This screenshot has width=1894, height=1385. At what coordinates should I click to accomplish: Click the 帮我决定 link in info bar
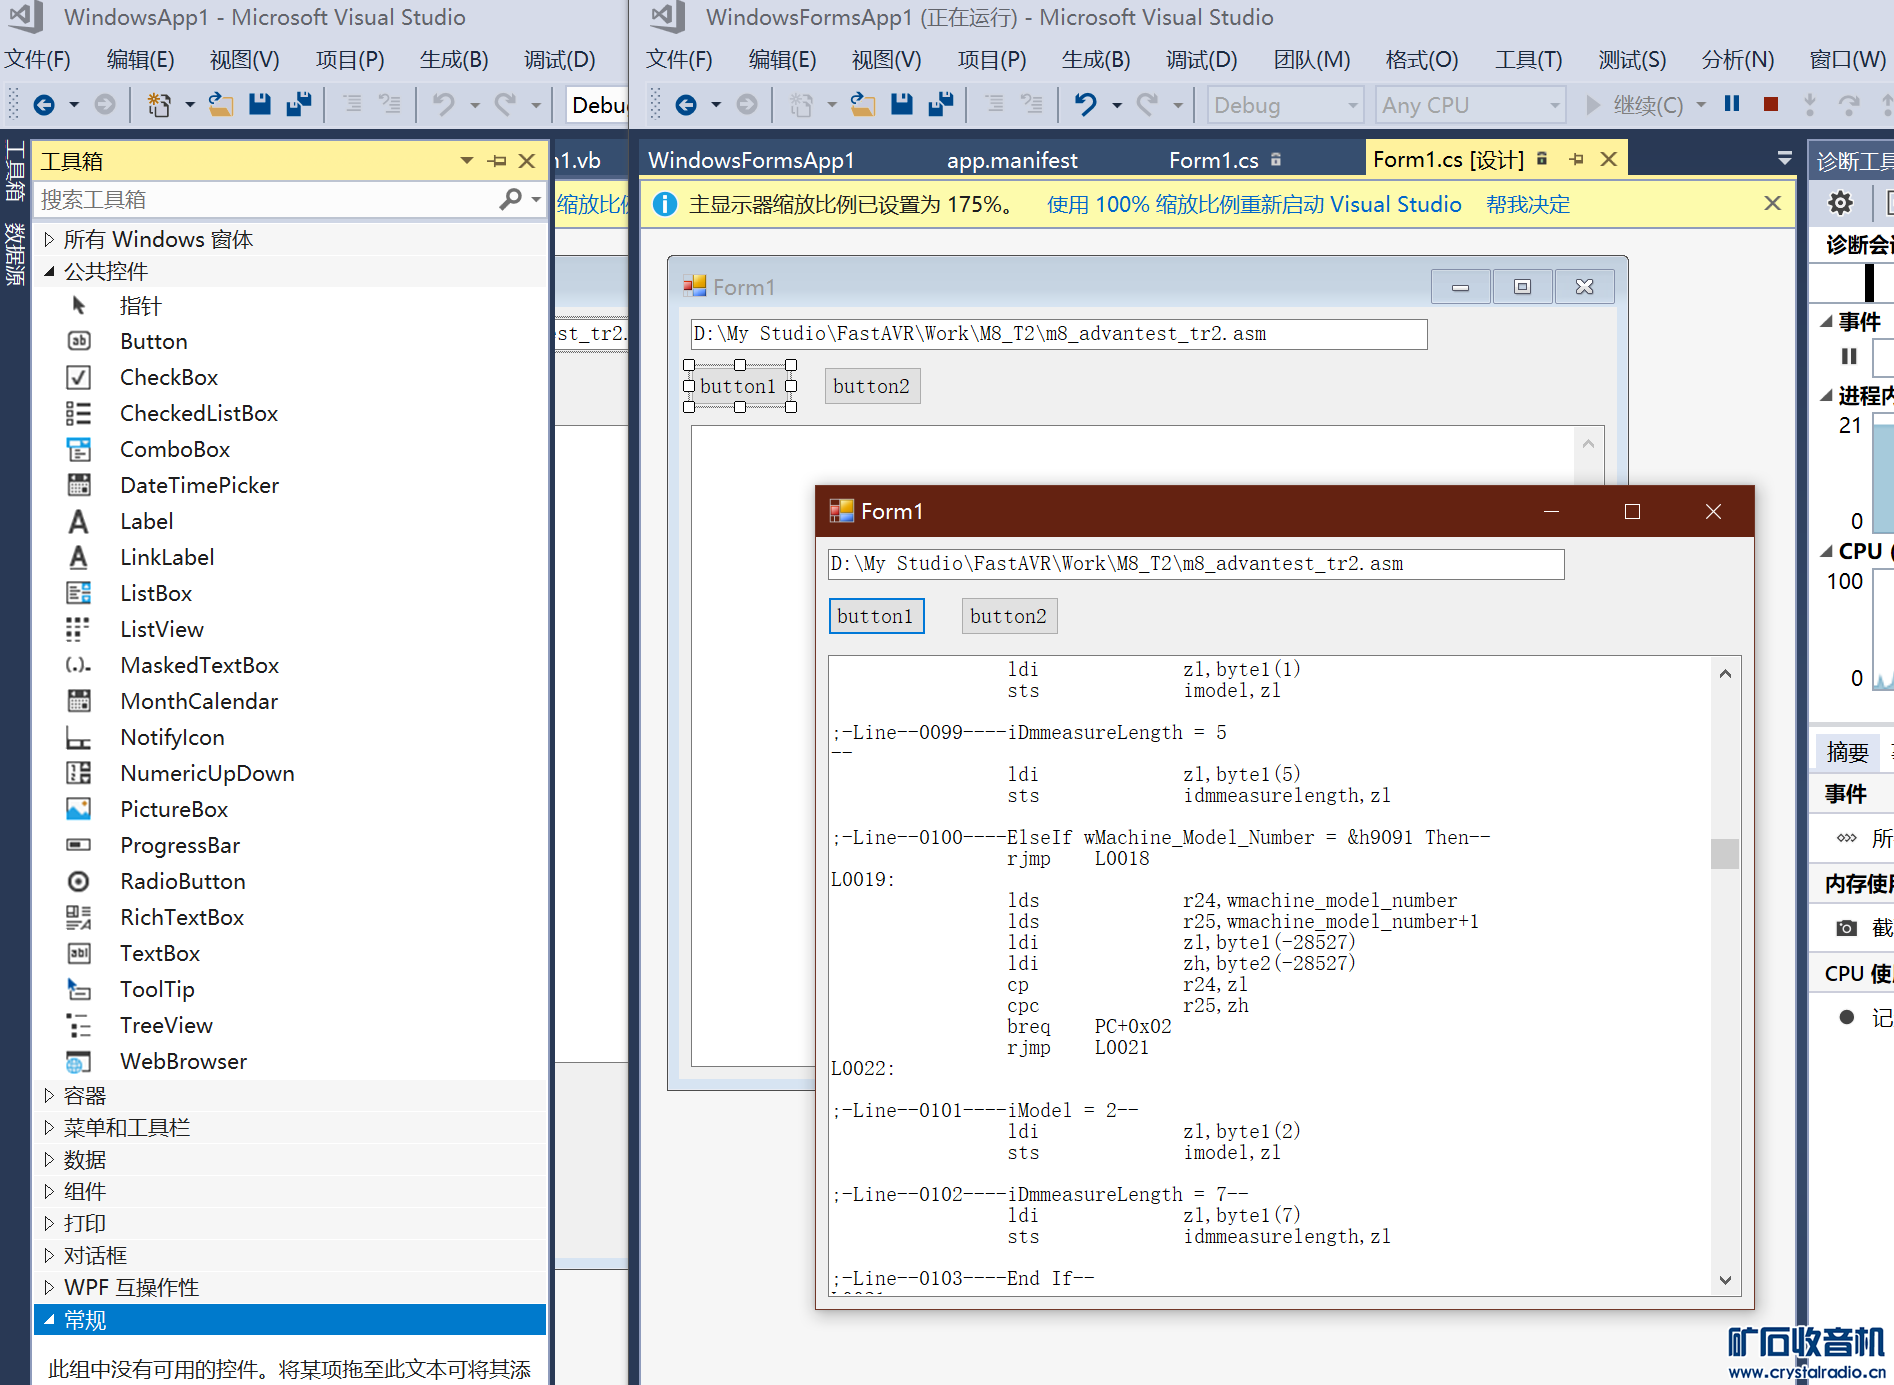[1527, 205]
